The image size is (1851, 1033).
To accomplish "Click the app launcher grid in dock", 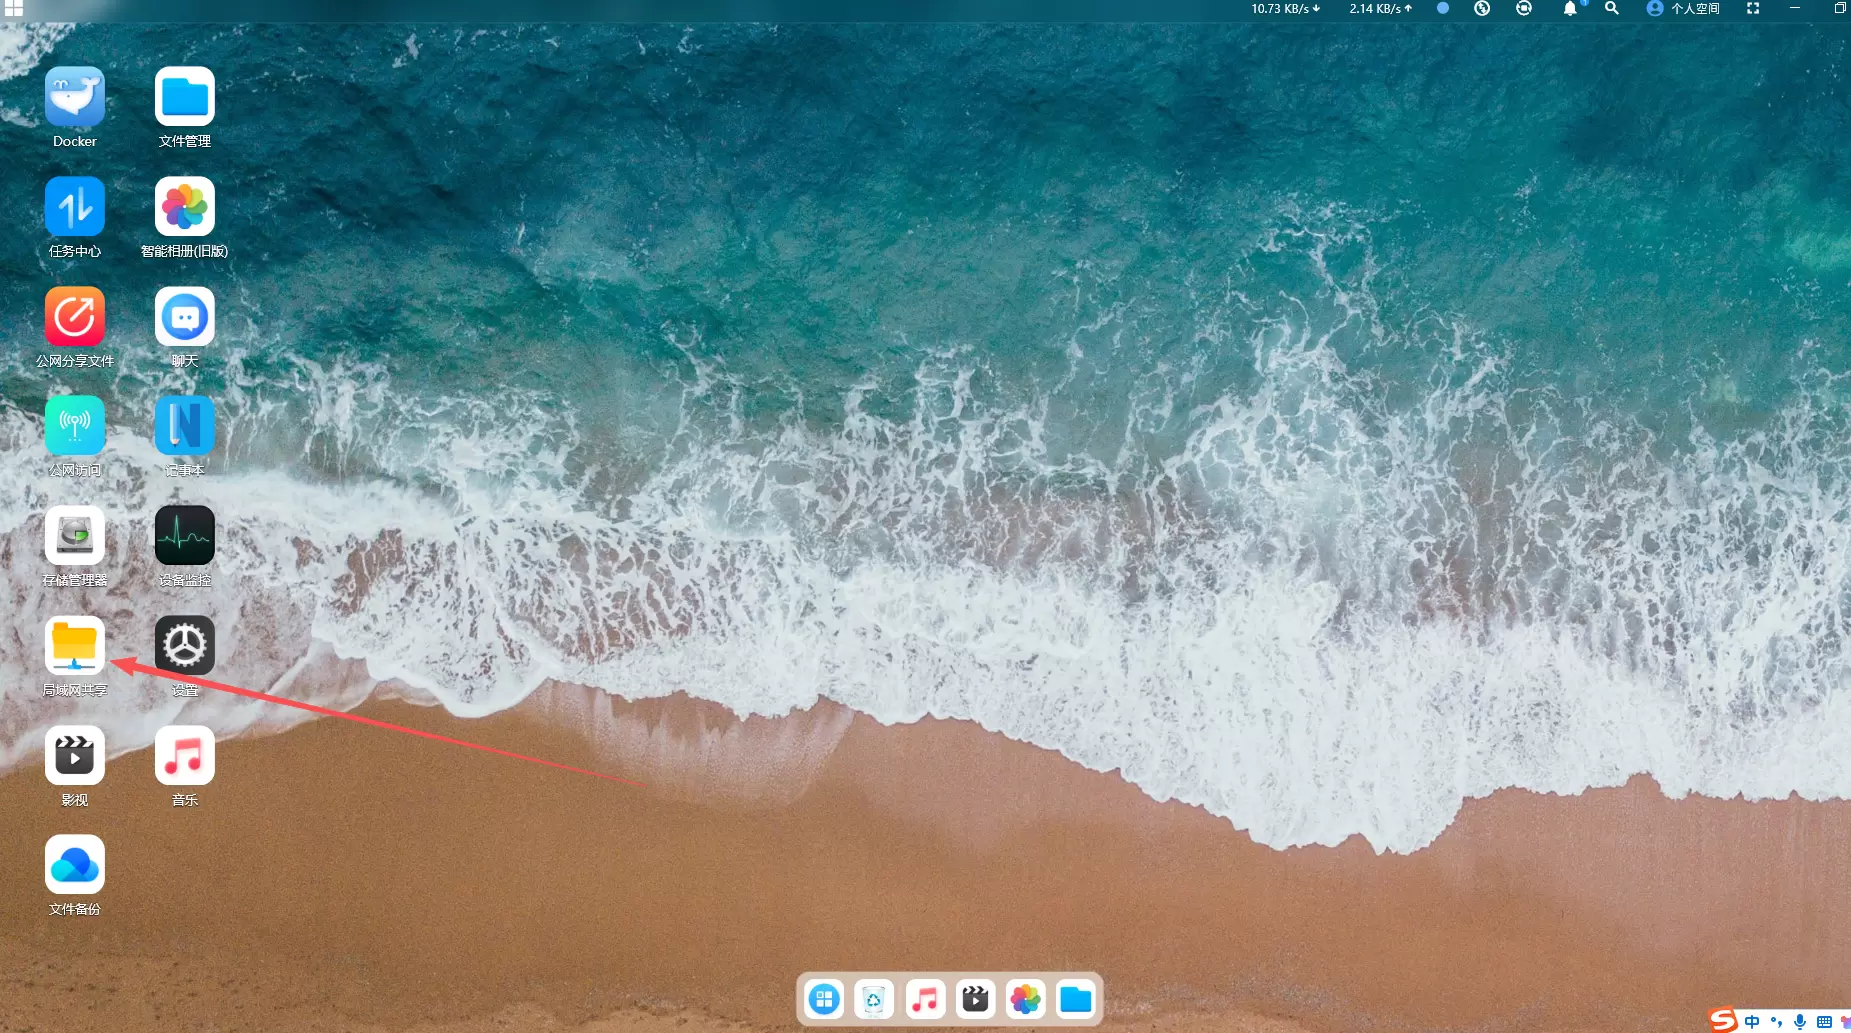I will click(824, 999).
